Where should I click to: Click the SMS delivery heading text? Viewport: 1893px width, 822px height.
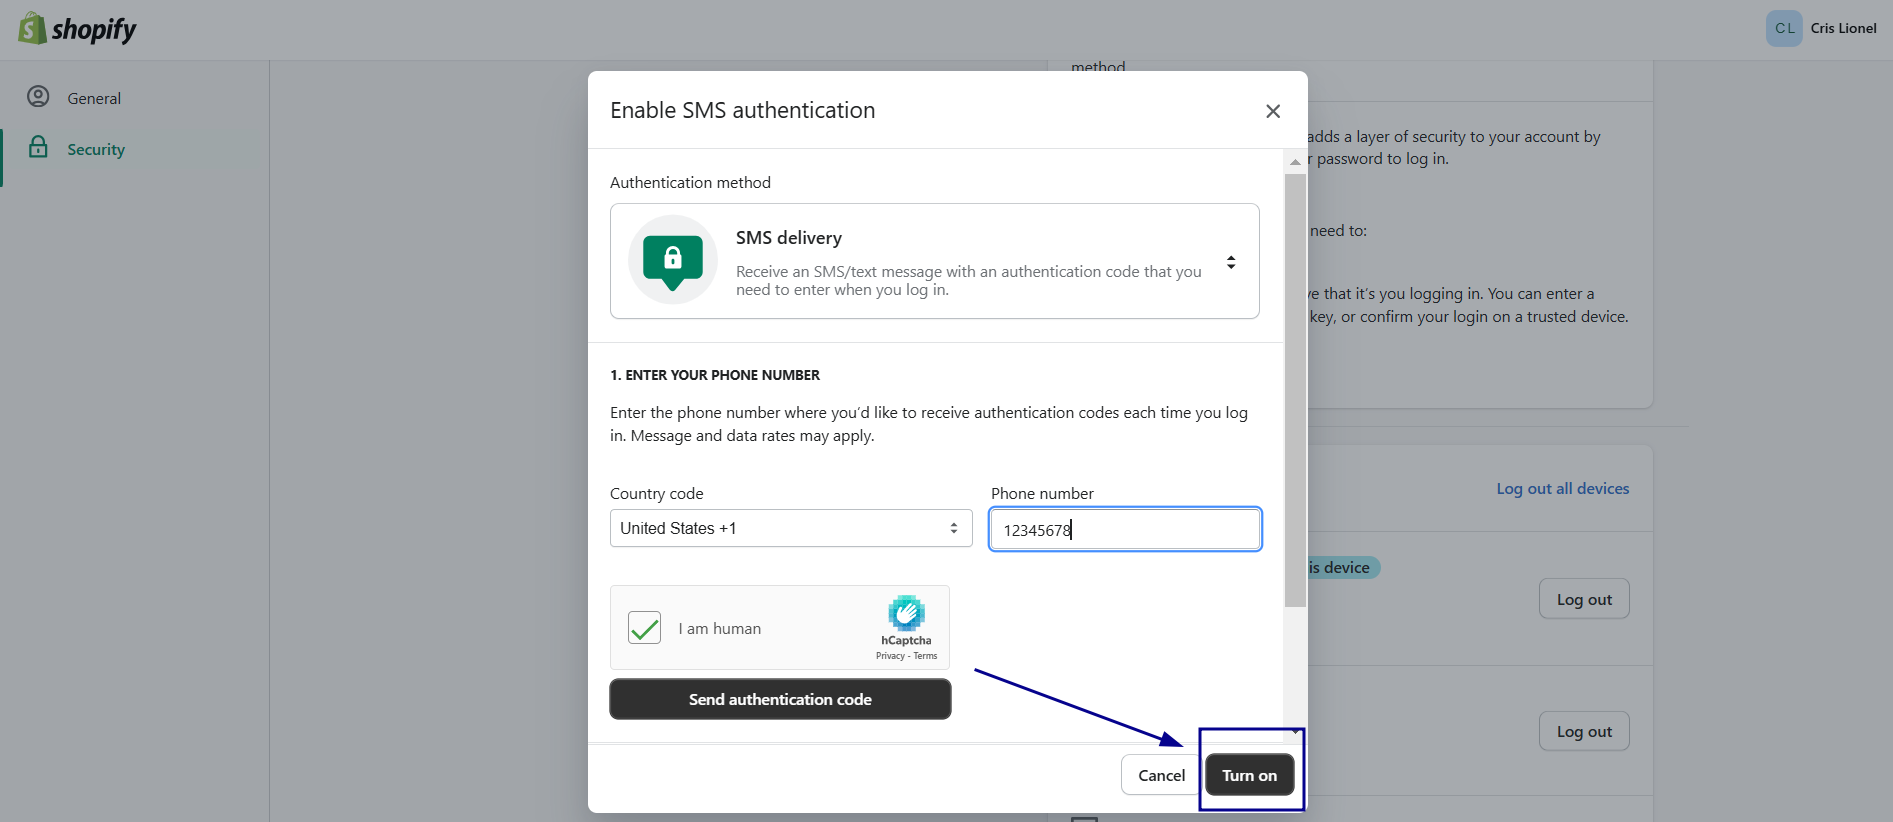tap(789, 238)
